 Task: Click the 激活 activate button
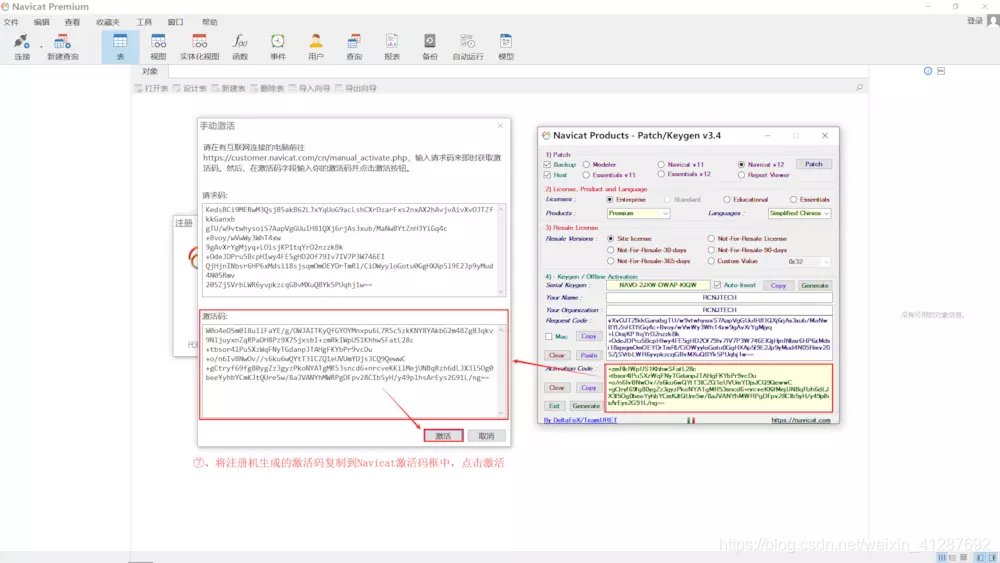coord(443,436)
